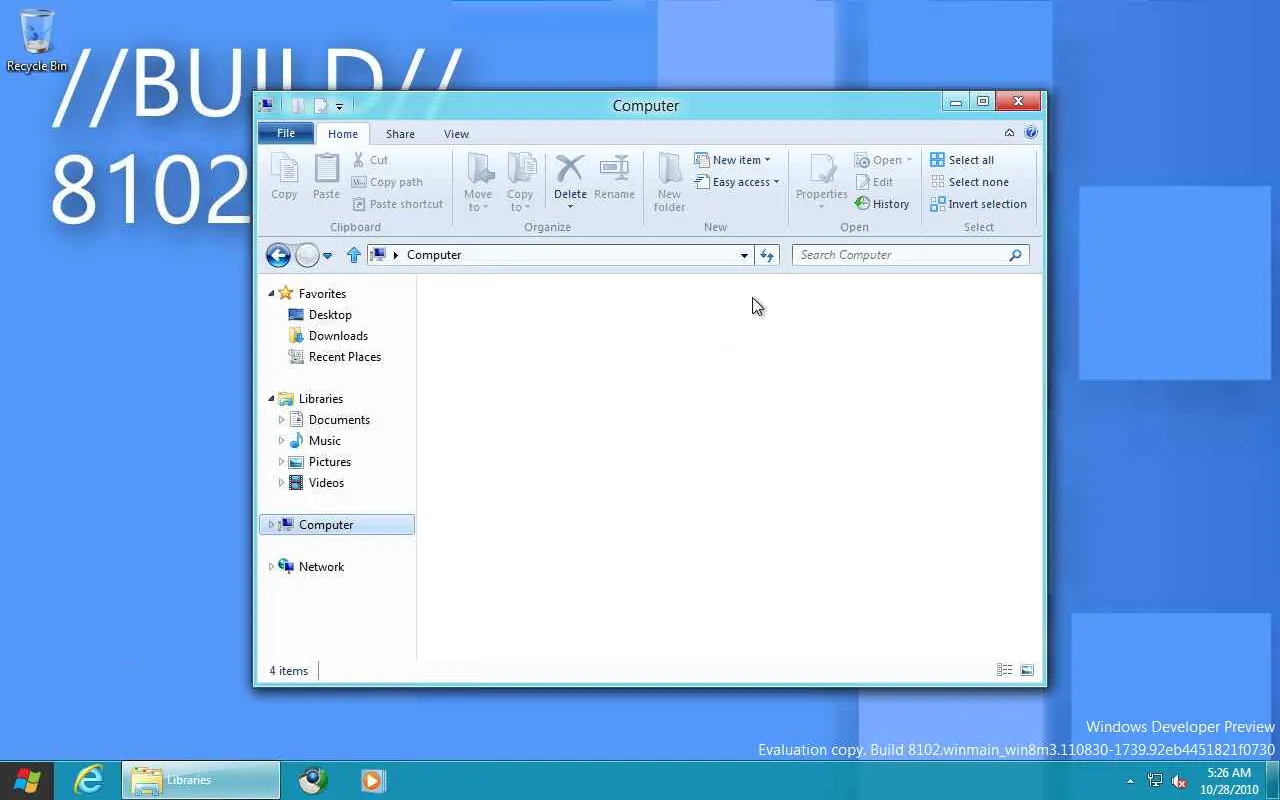Open the Properties dropdown in the ribbon
Viewport: 1280px width, 800px height.
[822, 207]
